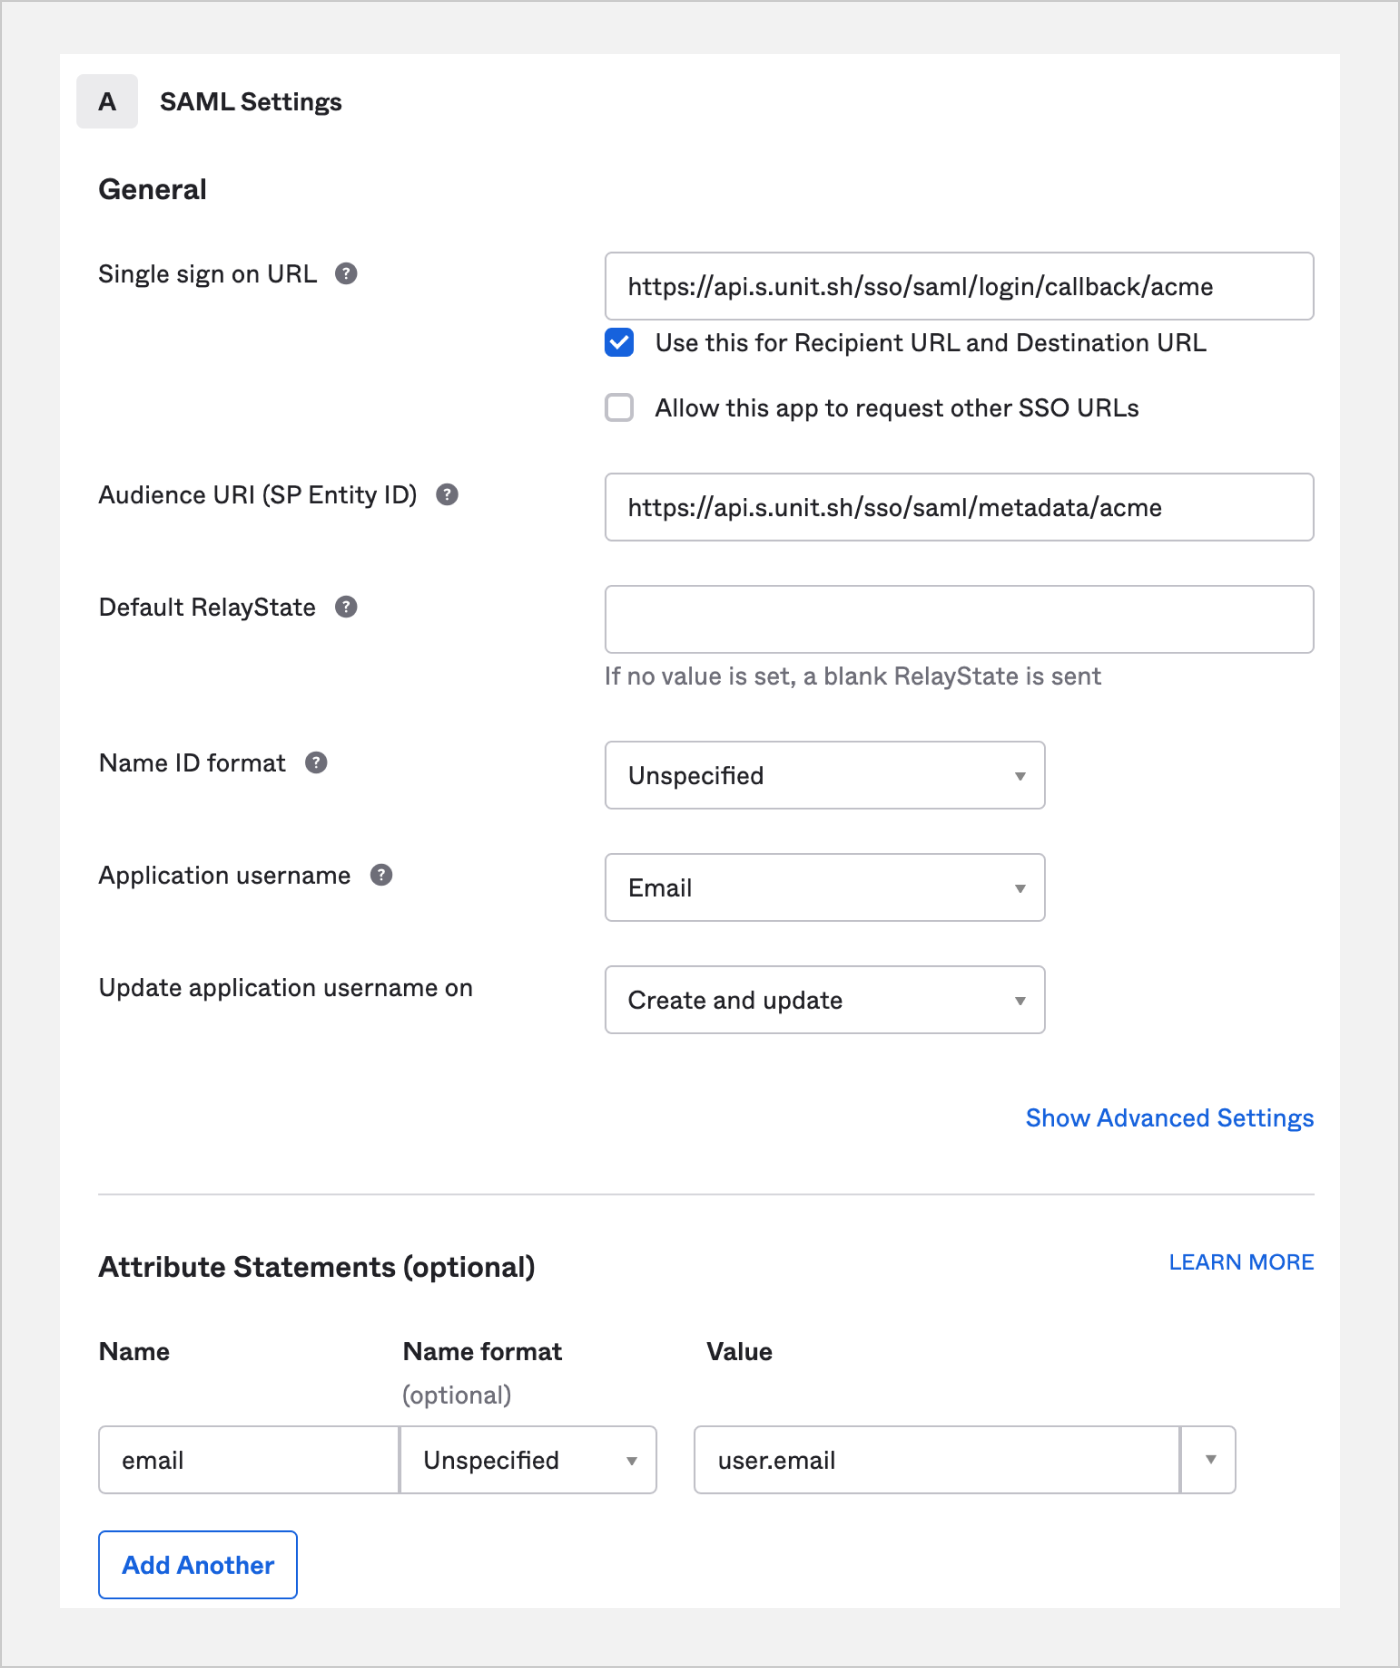
Task: Open Update application username on dropdown
Action: pyautogui.click(x=824, y=999)
